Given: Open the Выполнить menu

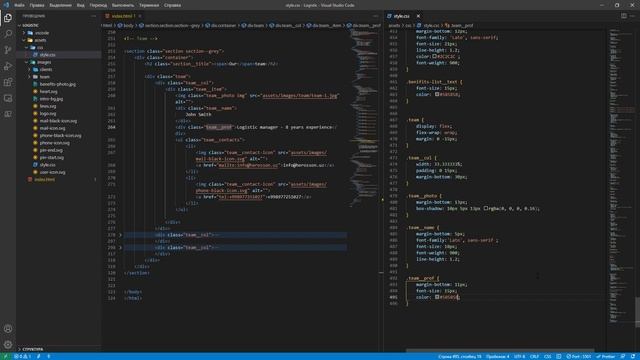Looking at the screenshot, I should point(123,5).
